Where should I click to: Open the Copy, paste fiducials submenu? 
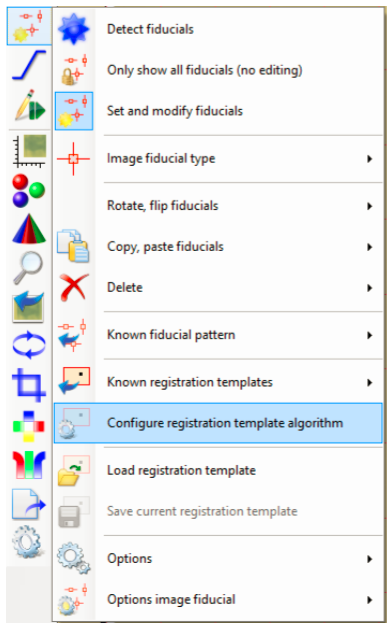pos(218,247)
